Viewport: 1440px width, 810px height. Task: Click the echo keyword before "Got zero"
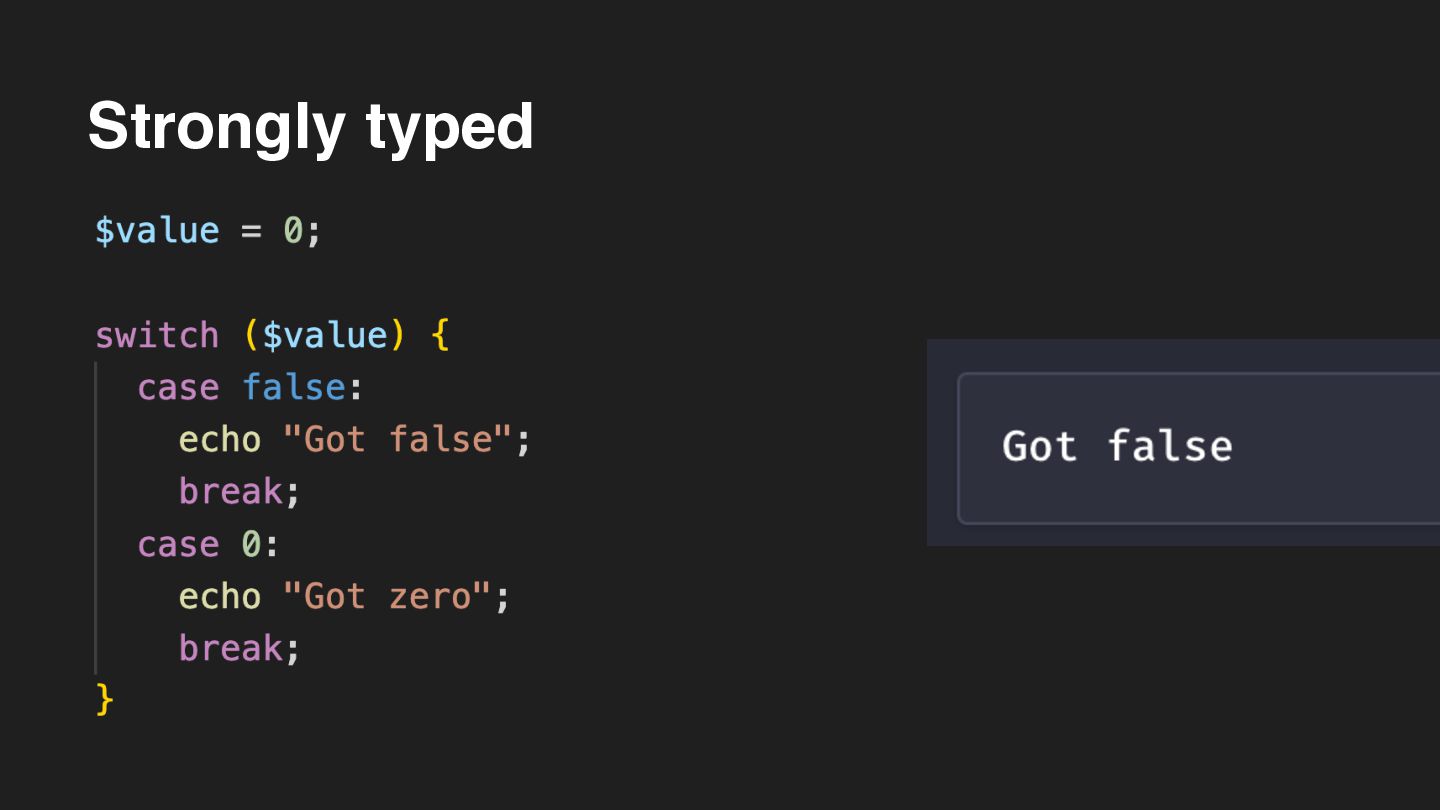coord(219,596)
